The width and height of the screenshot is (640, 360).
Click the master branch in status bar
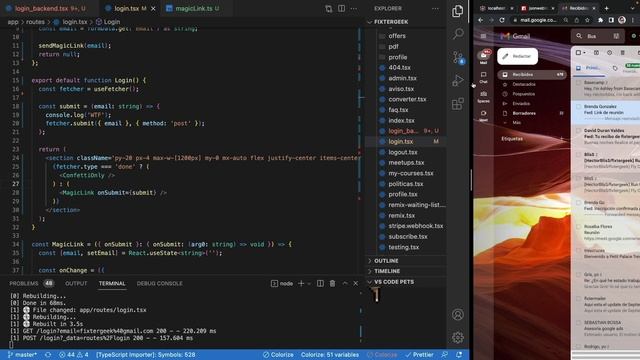pyautogui.click(x=22, y=355)
